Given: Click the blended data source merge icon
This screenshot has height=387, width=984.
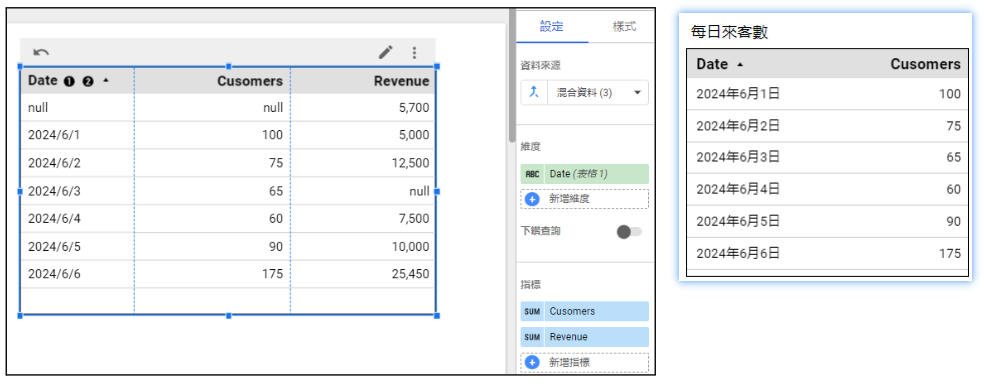Looking at the screenshot, I should click(534, 92).
